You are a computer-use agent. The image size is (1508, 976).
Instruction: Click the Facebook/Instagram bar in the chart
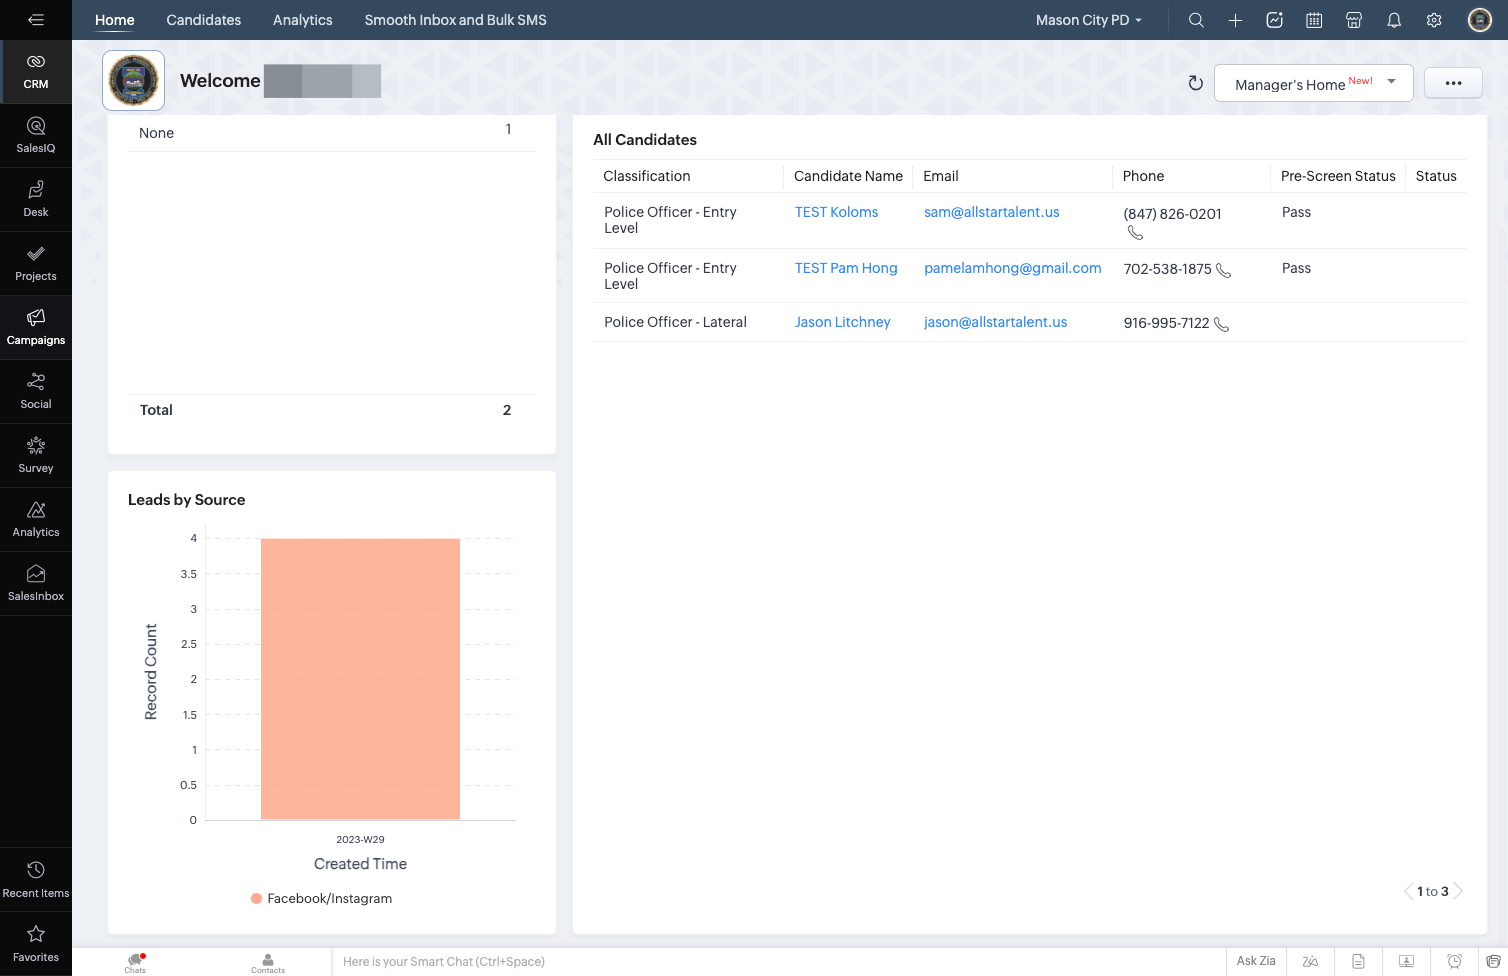tap(360, 679)
